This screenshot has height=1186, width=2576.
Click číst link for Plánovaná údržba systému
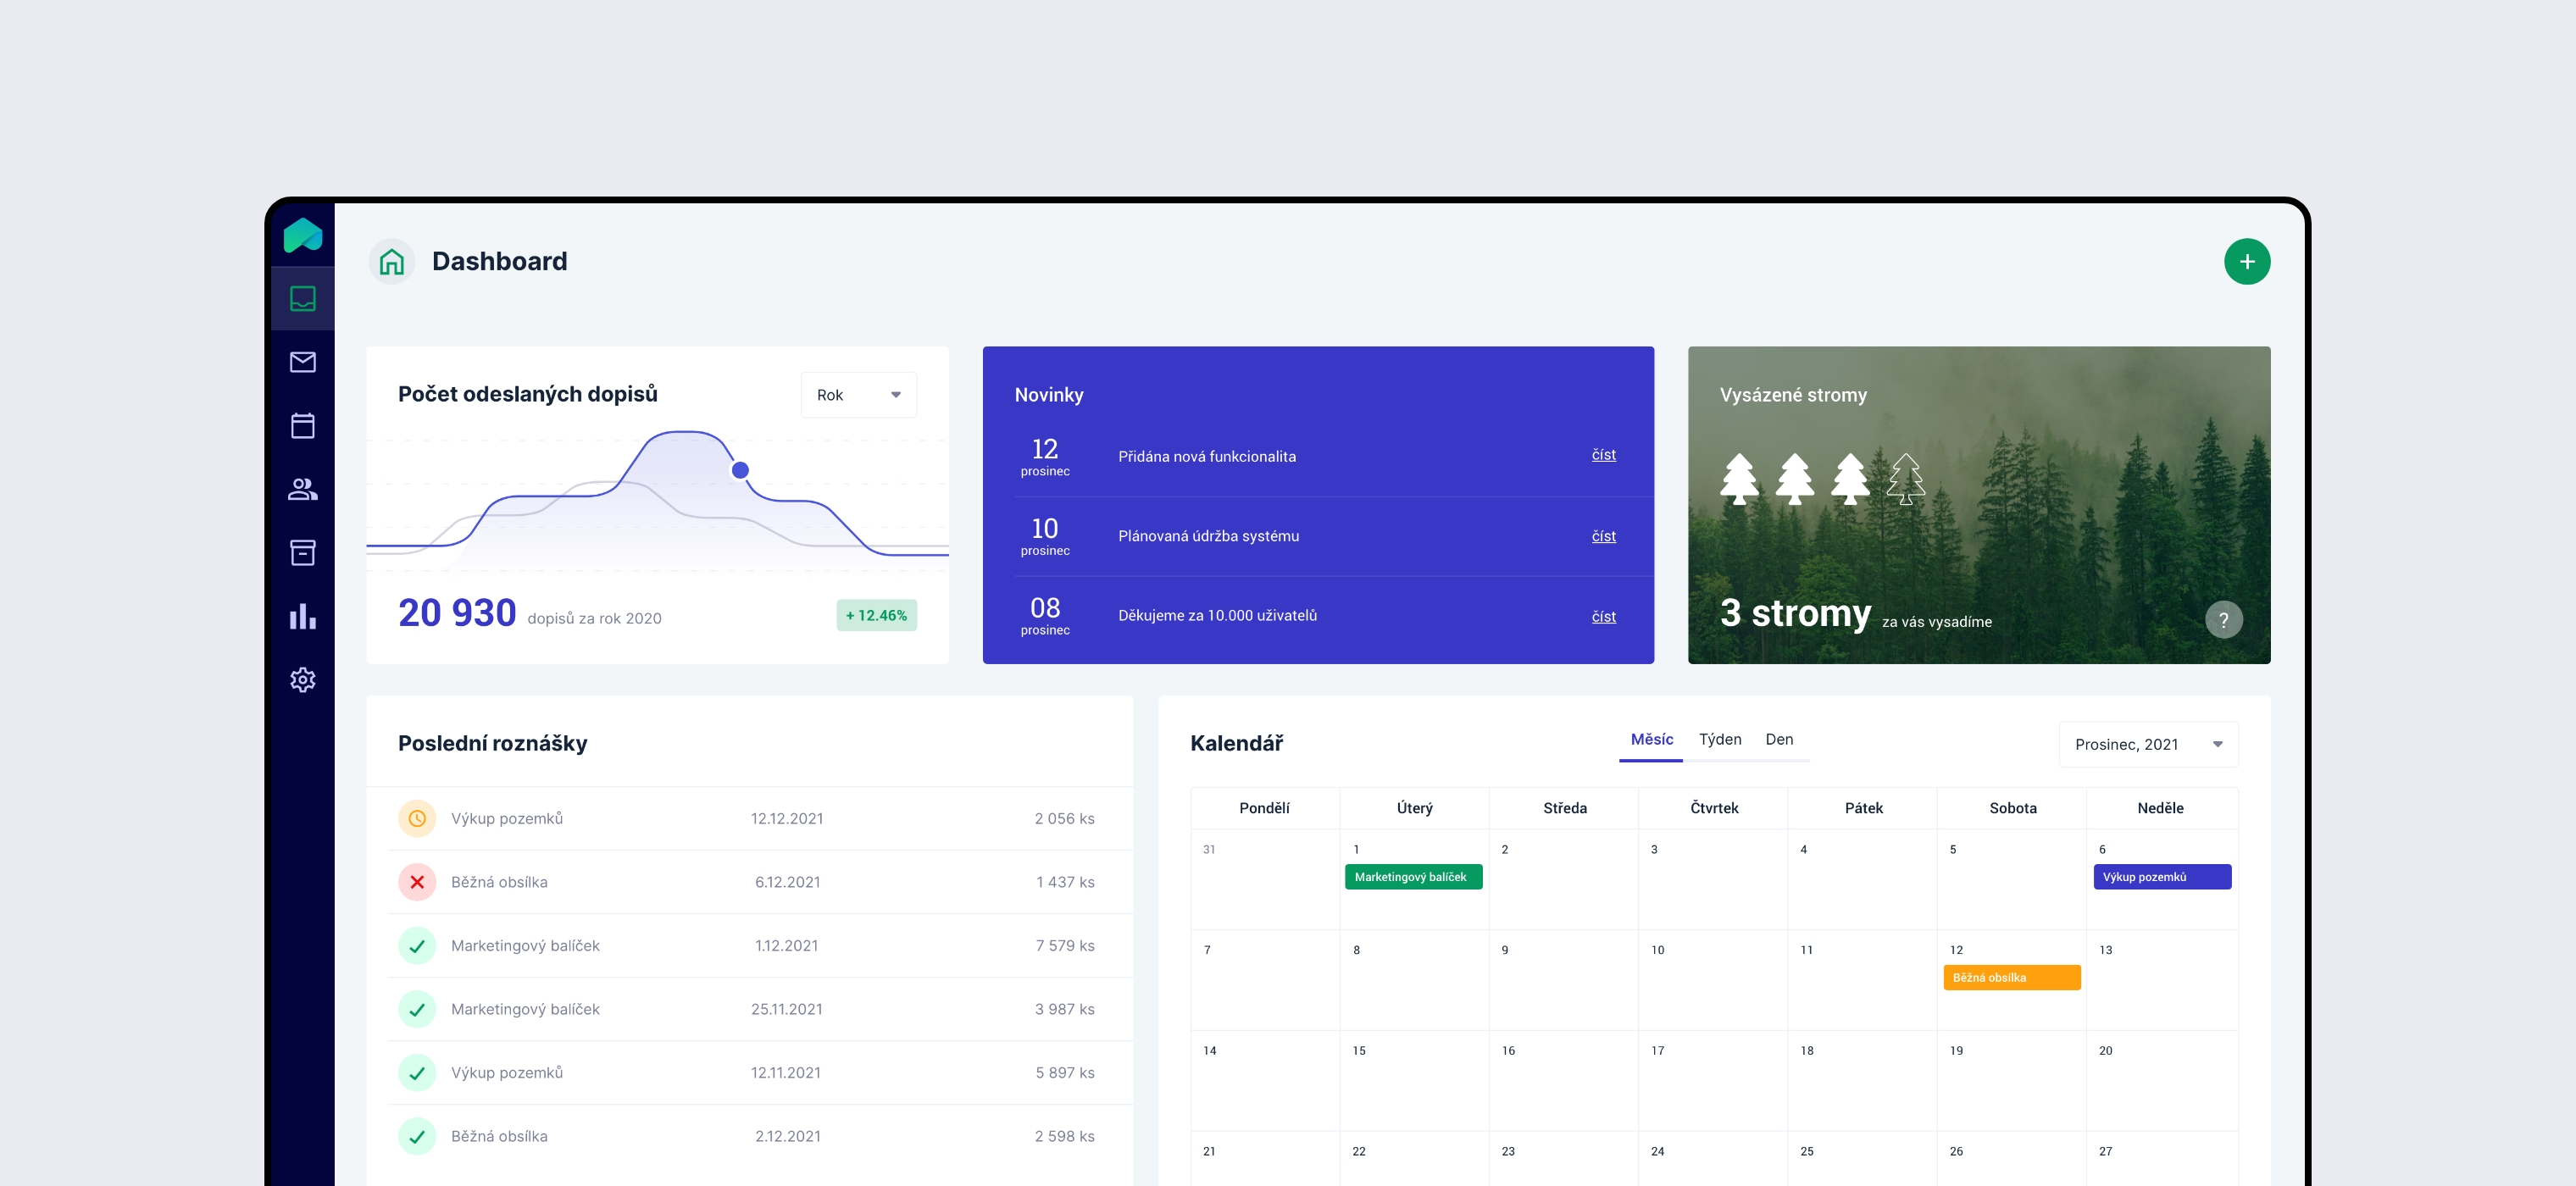[1603, 536]
